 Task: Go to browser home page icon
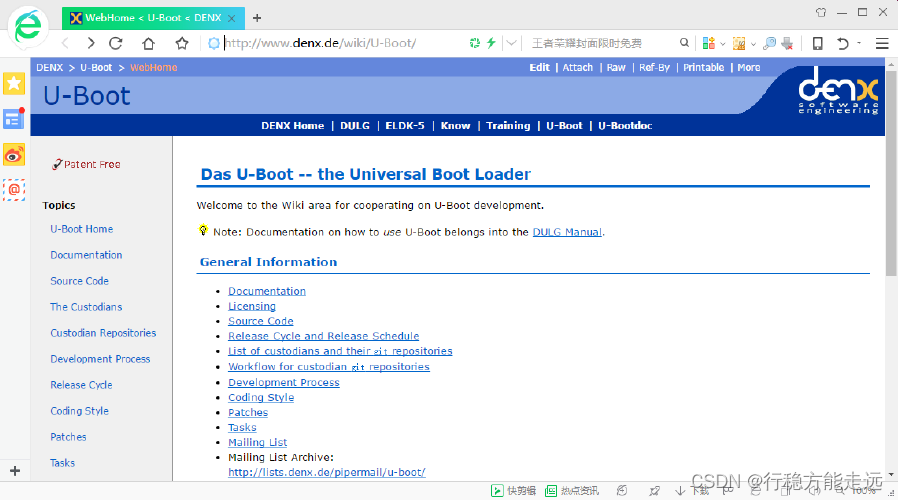tap(148, 43)
